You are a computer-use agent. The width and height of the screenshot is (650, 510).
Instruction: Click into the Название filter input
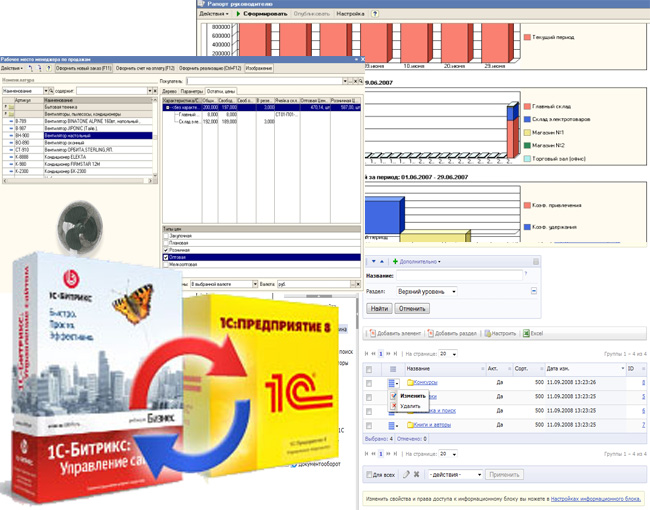459,275
